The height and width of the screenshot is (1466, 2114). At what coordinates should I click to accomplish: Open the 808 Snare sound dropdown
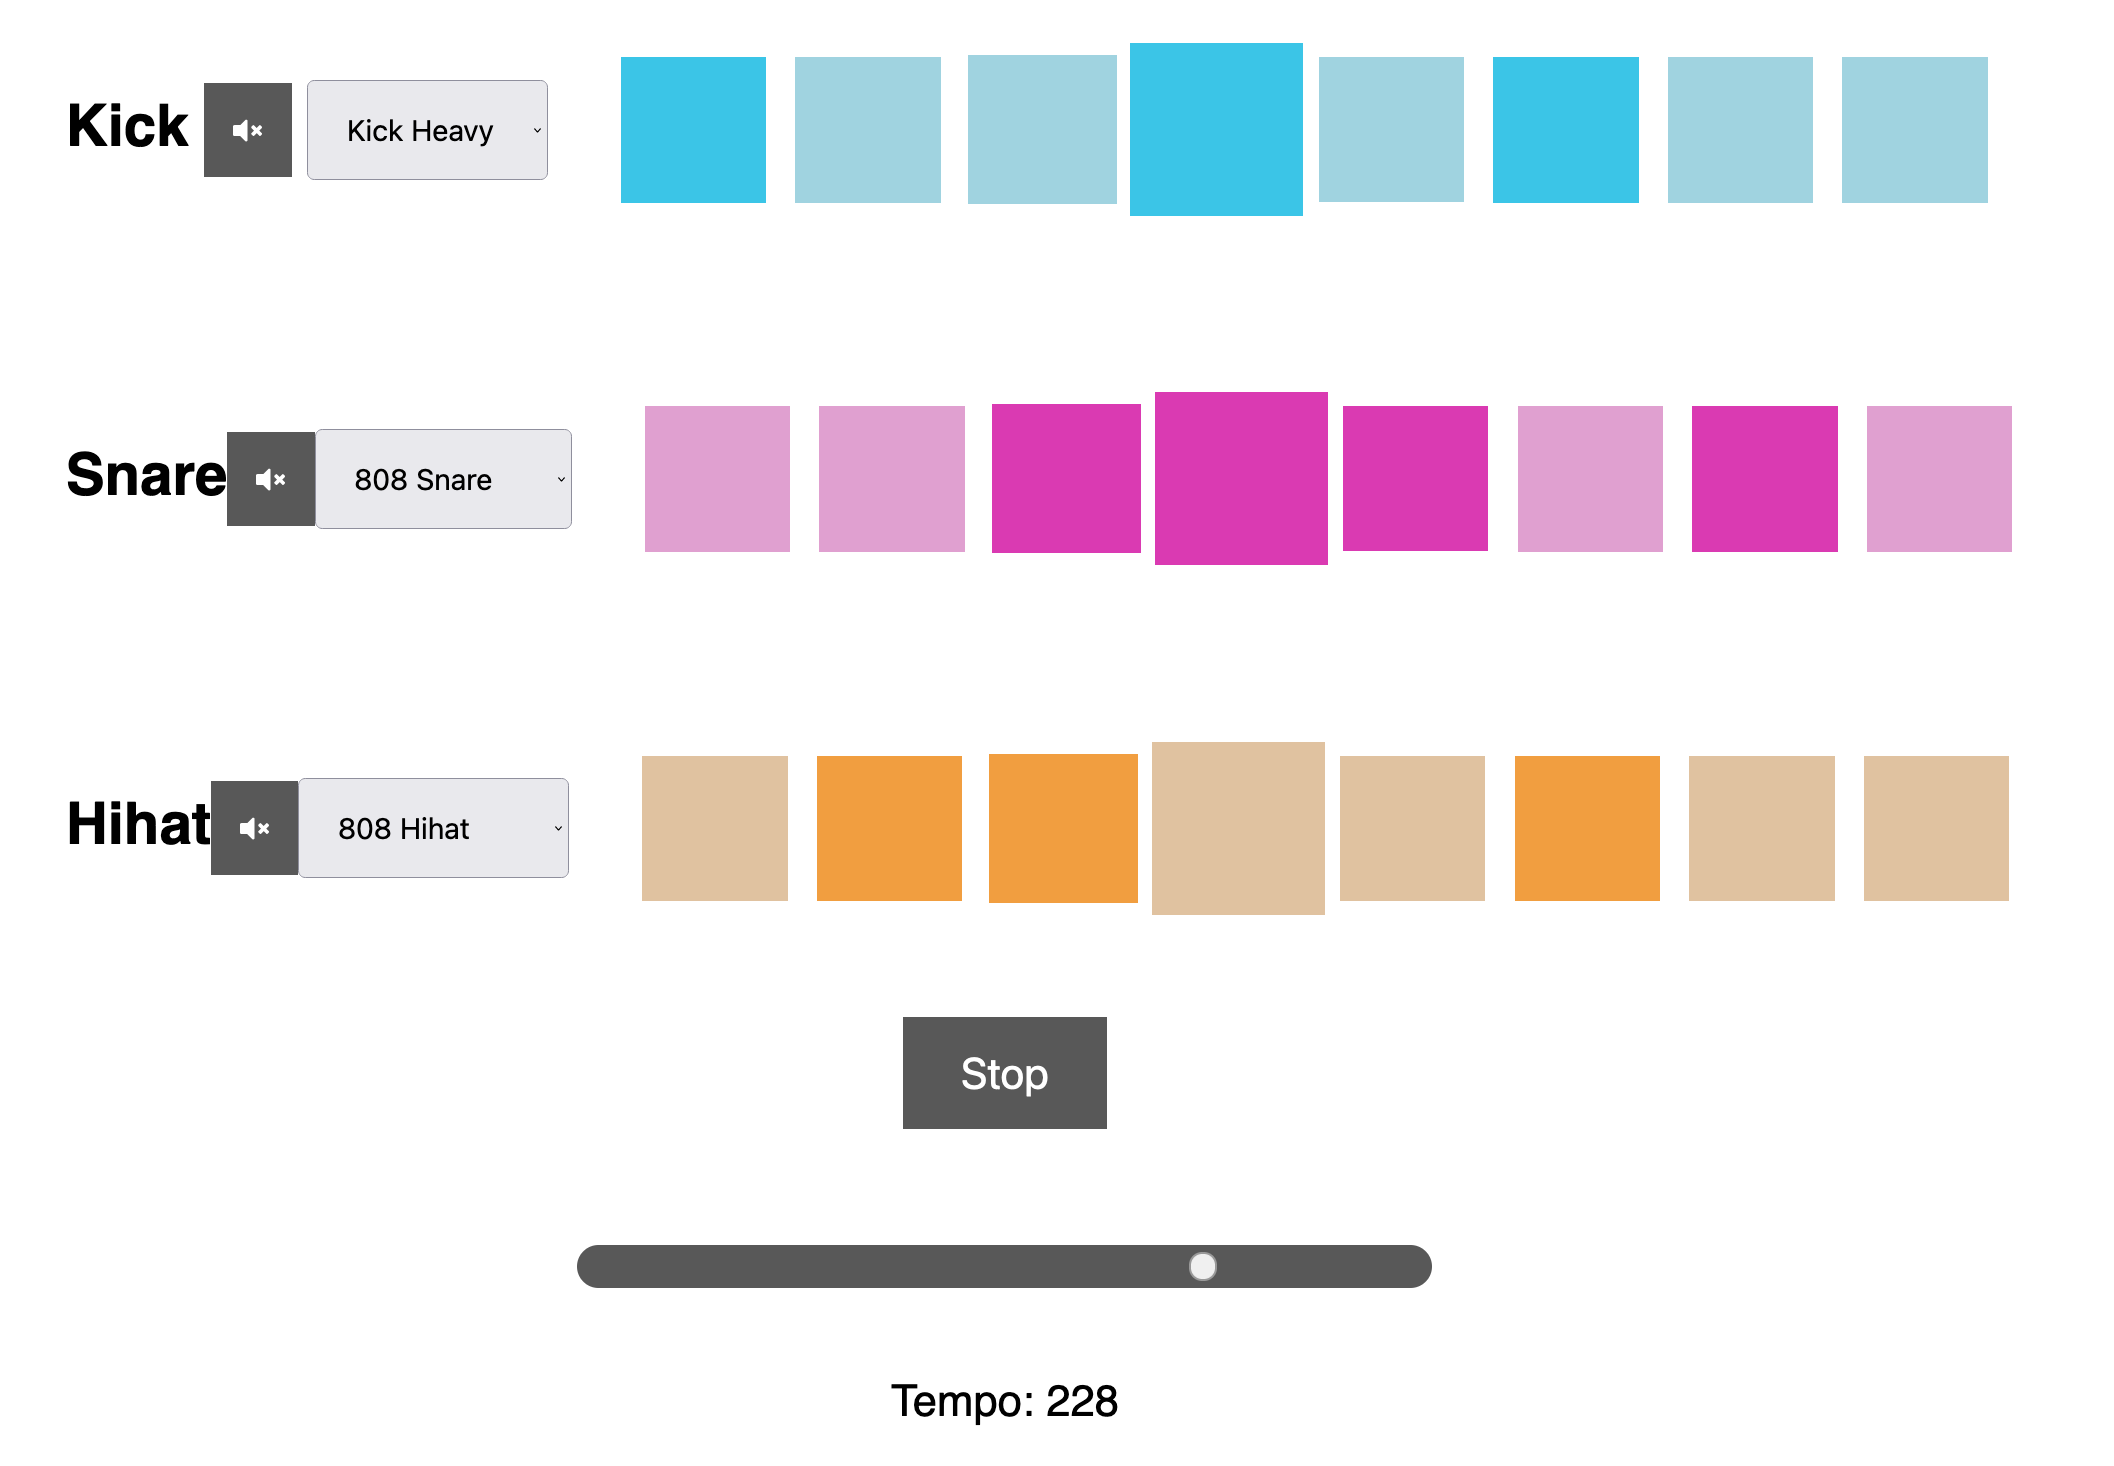click(443, 479)
